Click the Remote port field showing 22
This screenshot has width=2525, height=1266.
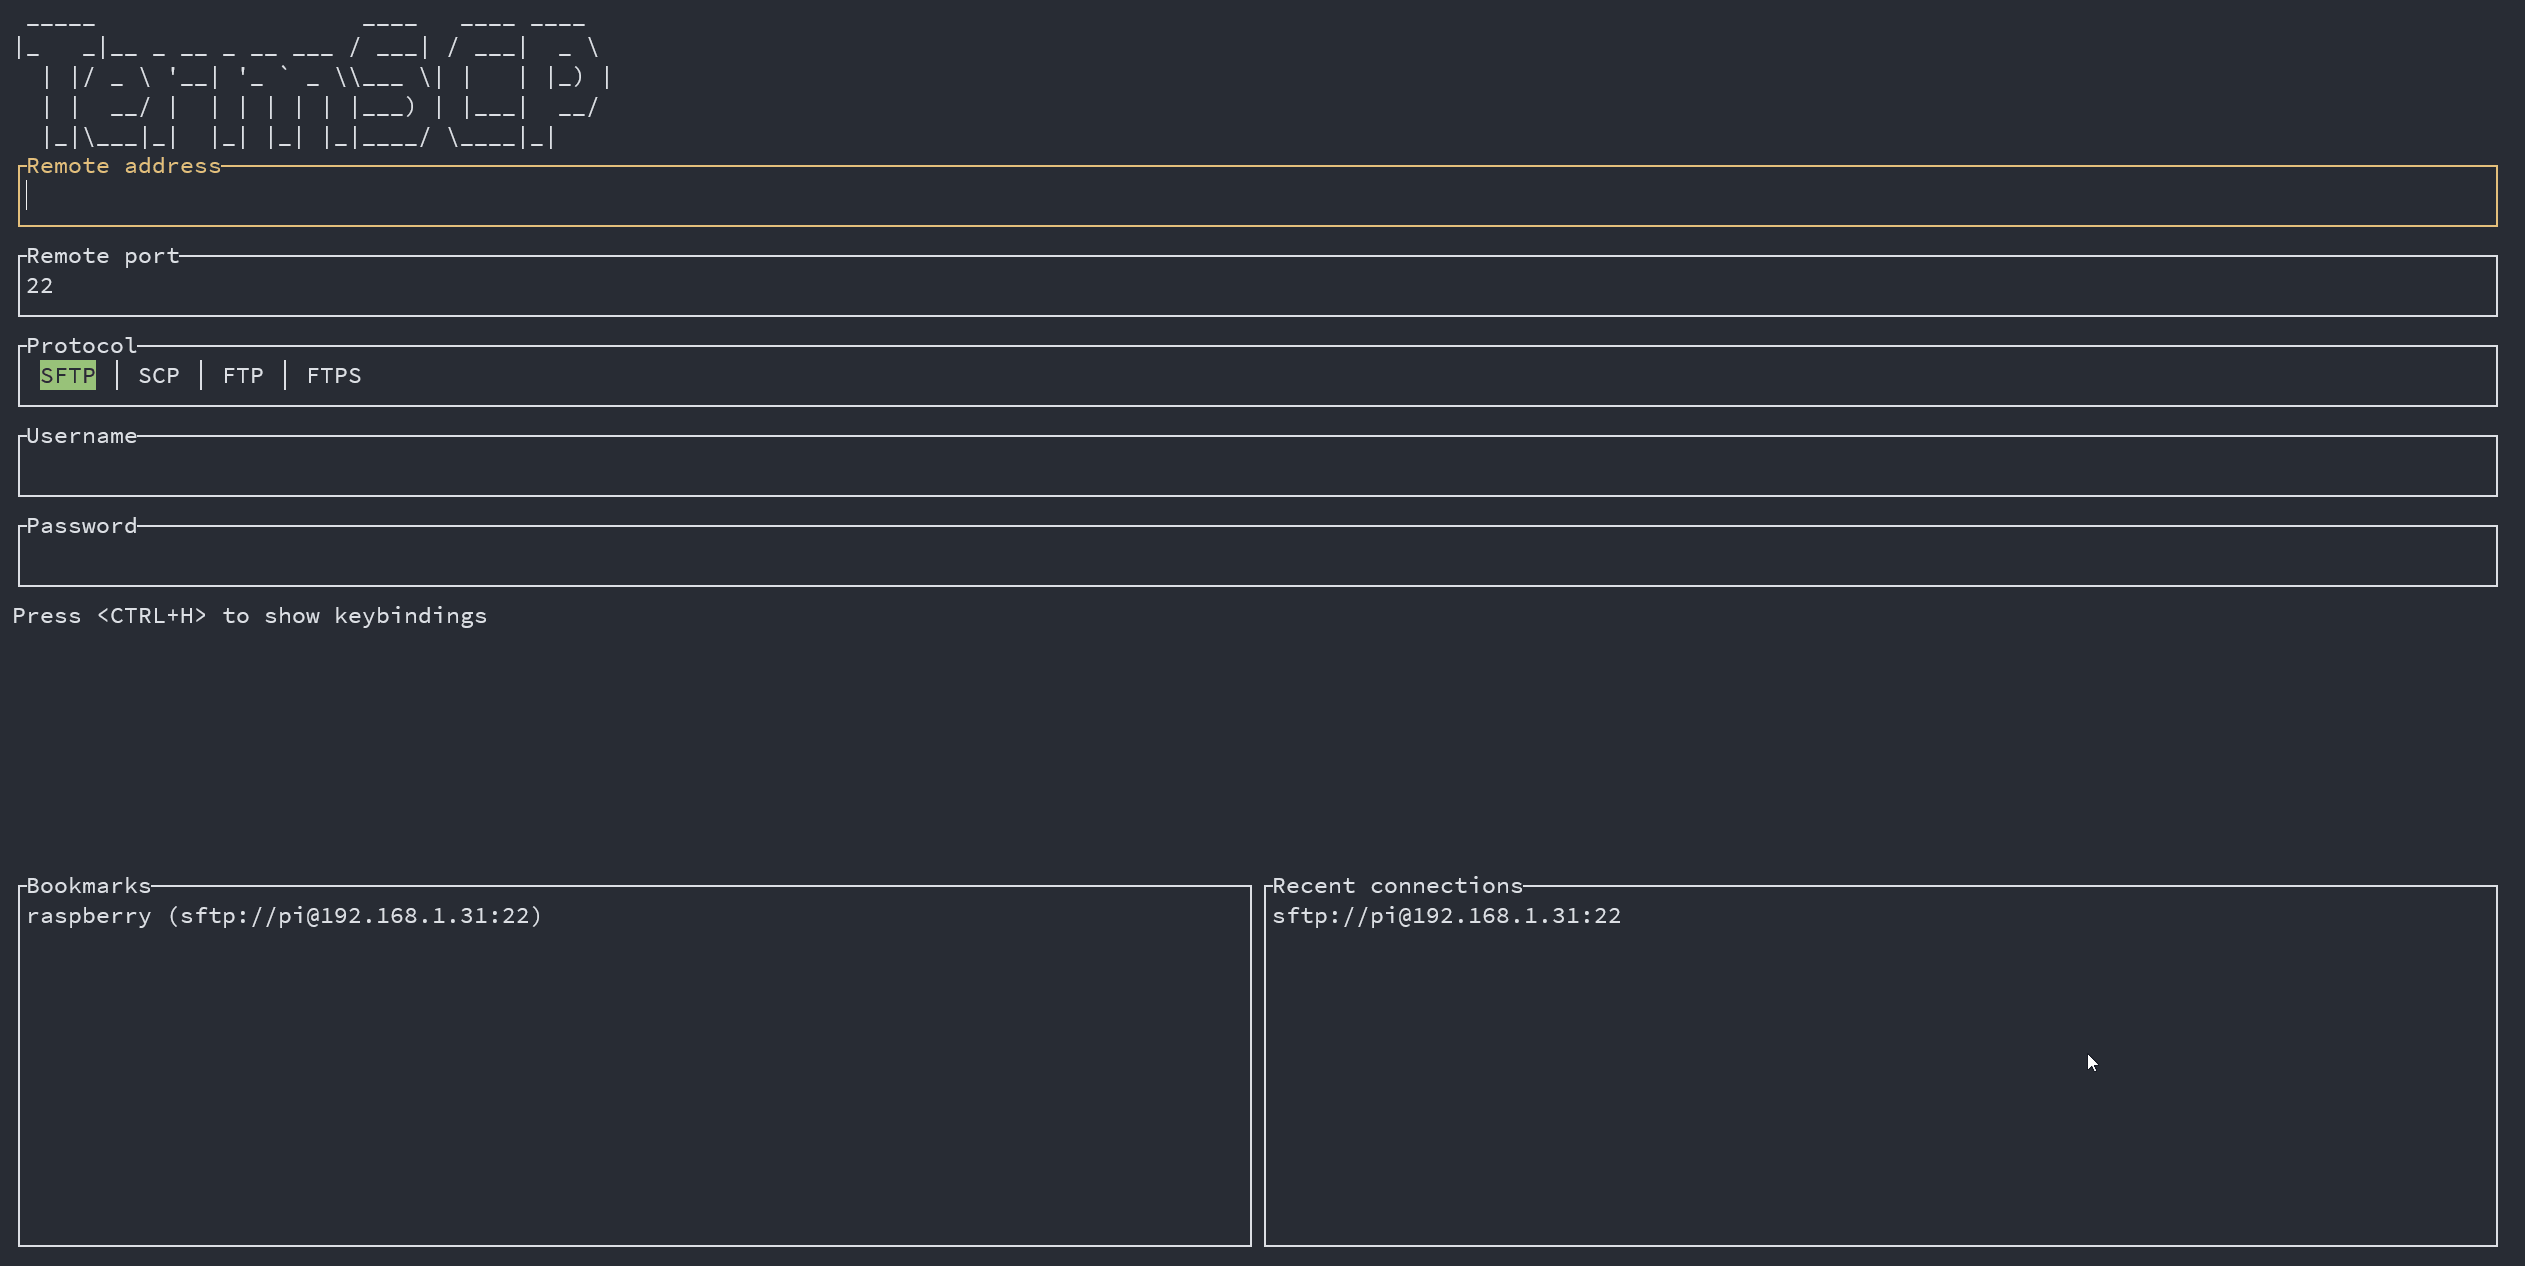pos(1257,287)
